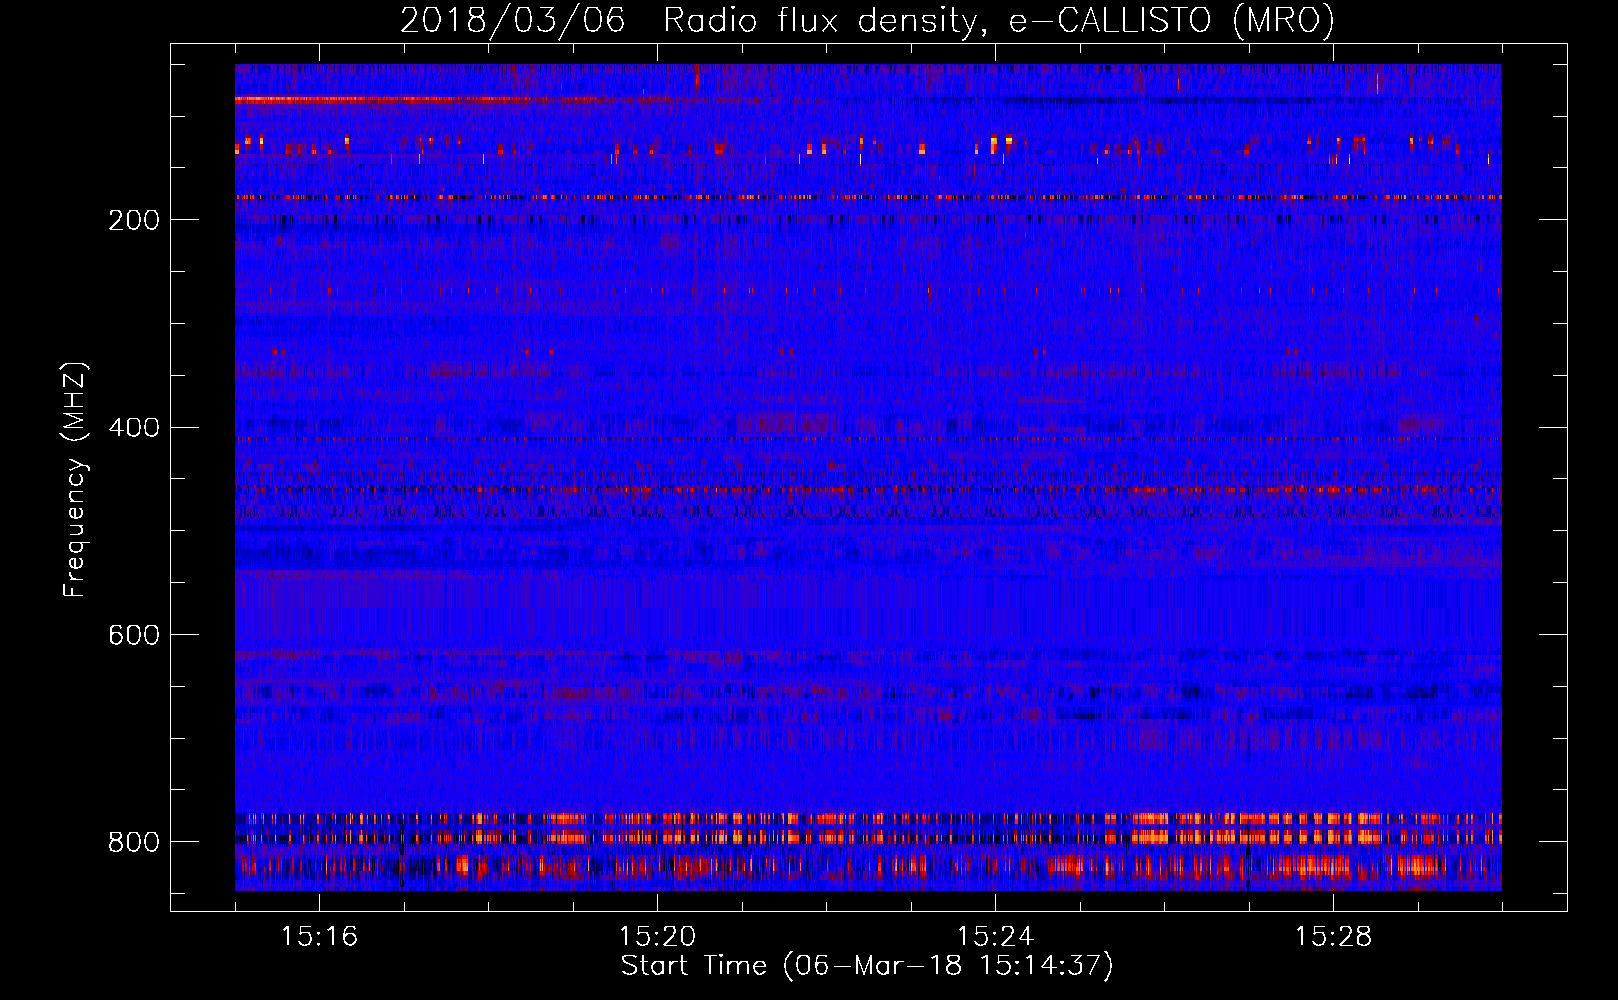
Task: Click the plot title '2018/03/06 Radio flux density, e-CALLISTO (MRO)'
Action: pos(867,21)
